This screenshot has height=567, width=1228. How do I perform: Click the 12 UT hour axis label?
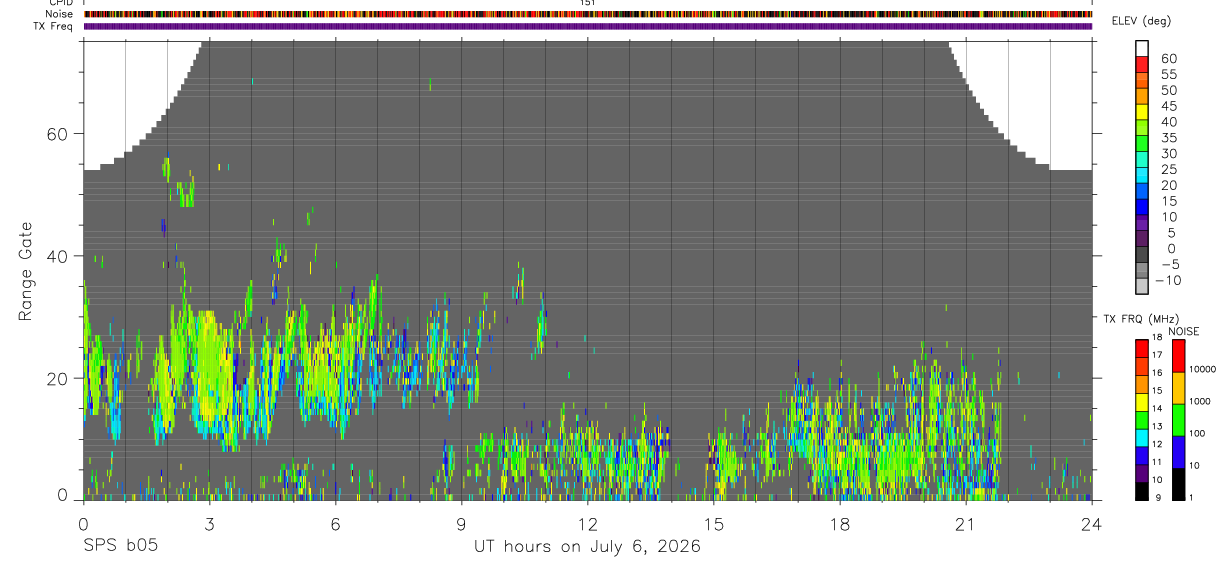click(x=587, y=524)
